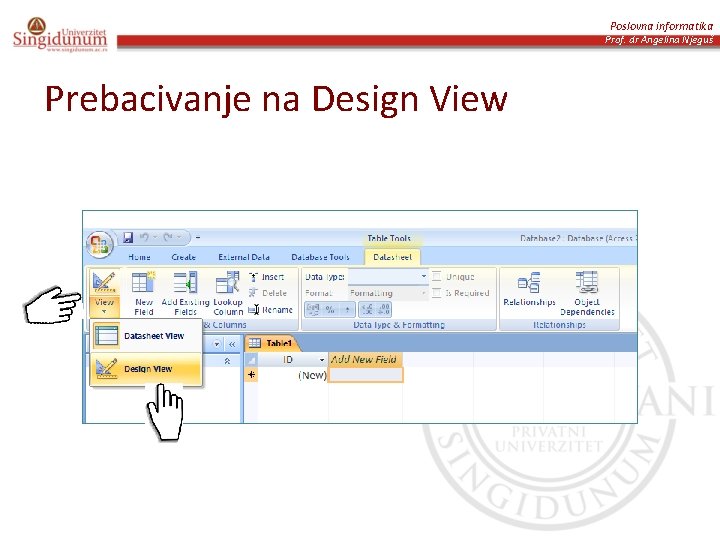Click the Office button orb

[x=99, y=243]
